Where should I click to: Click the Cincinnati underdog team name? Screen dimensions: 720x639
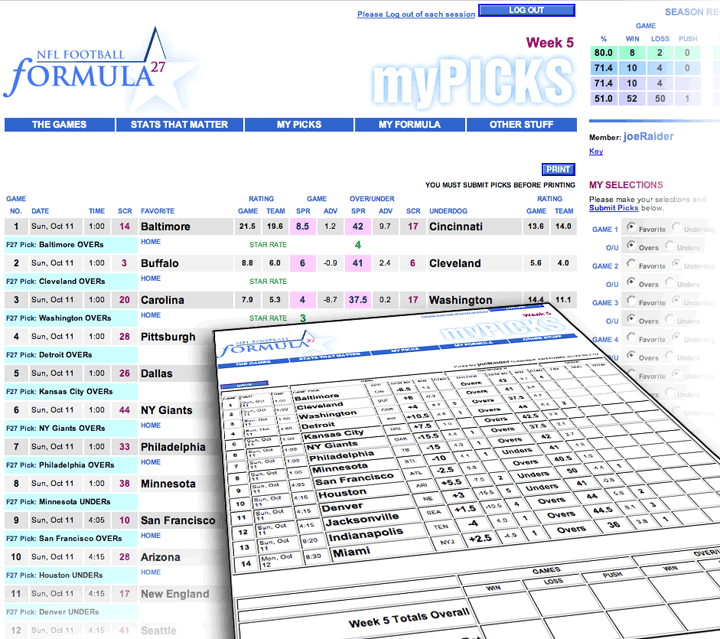click(456, 226)
